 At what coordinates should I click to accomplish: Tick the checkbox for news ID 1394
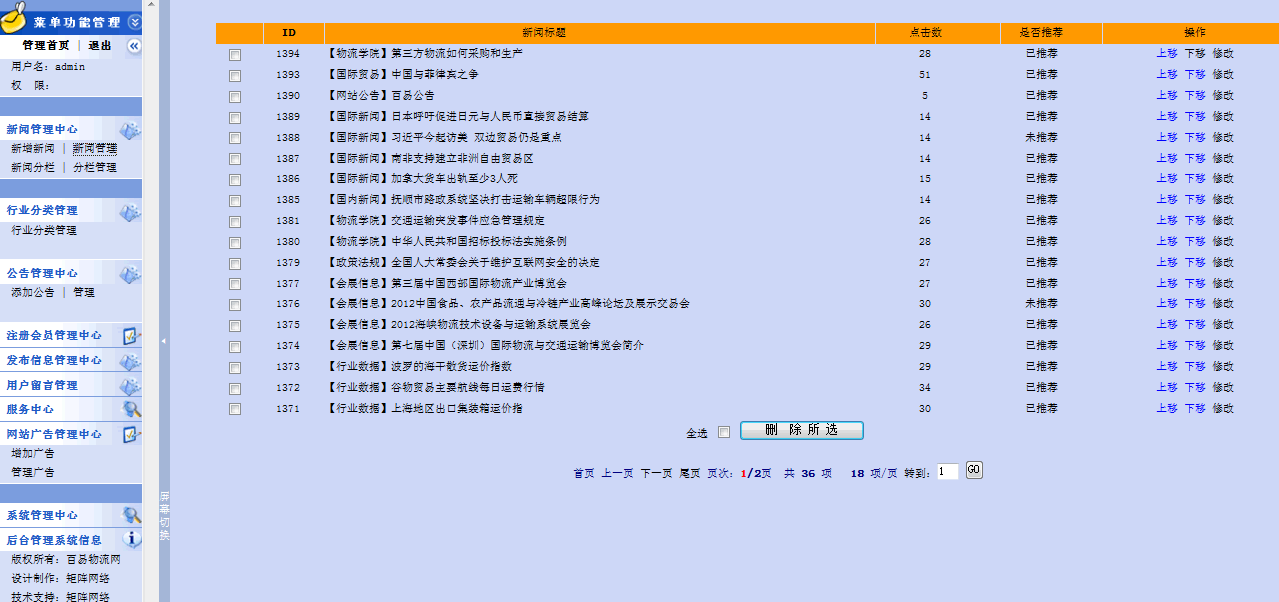point(235,55)
